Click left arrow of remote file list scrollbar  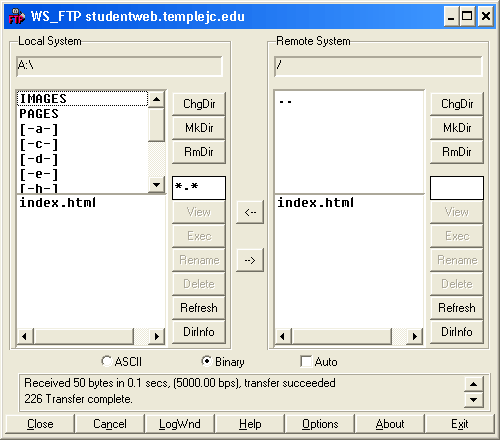tap(283, 336)
